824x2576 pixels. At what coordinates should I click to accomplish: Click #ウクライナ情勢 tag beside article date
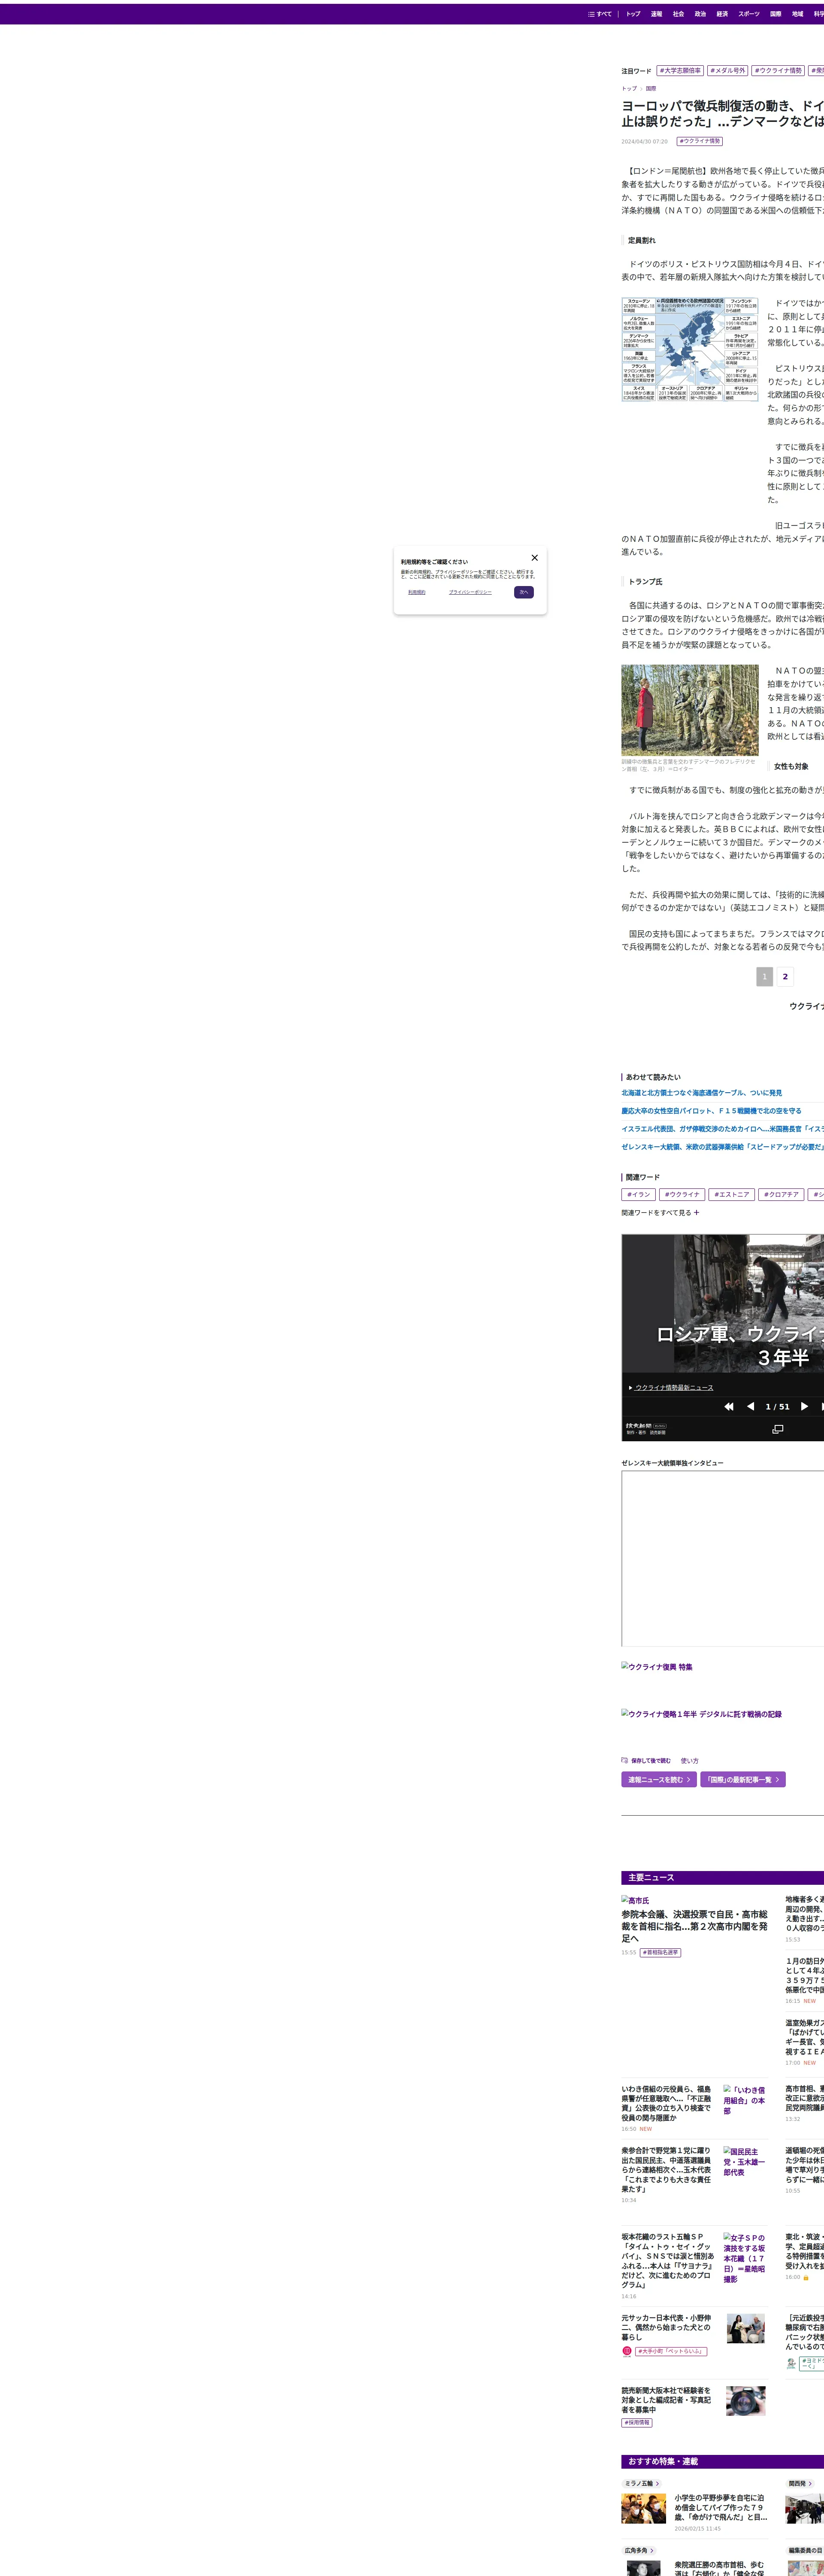[x=700, y=141]
